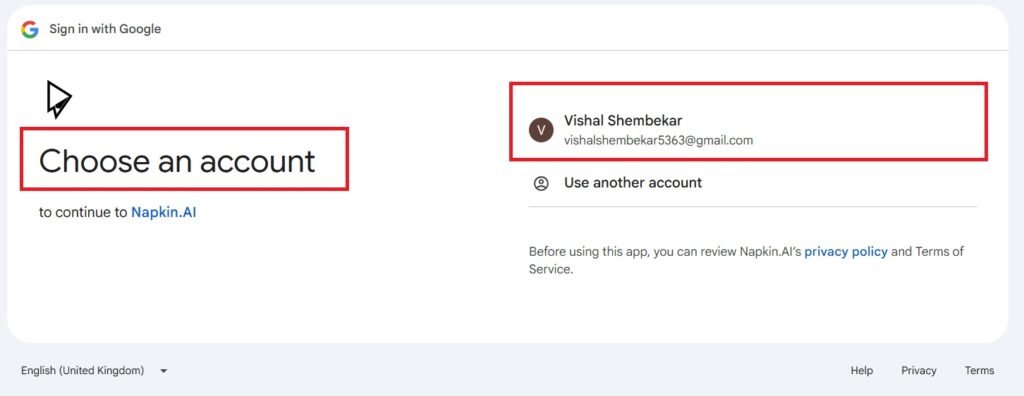Open the English (United Kingdom) language selector
Viewport: 1024px width, 396px height.
tap(94, 371)
